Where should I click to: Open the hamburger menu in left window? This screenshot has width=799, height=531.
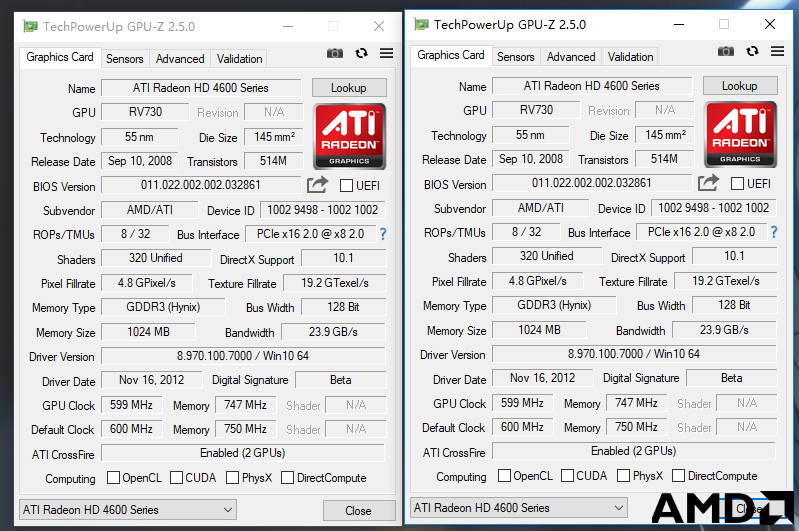point(386,53)
